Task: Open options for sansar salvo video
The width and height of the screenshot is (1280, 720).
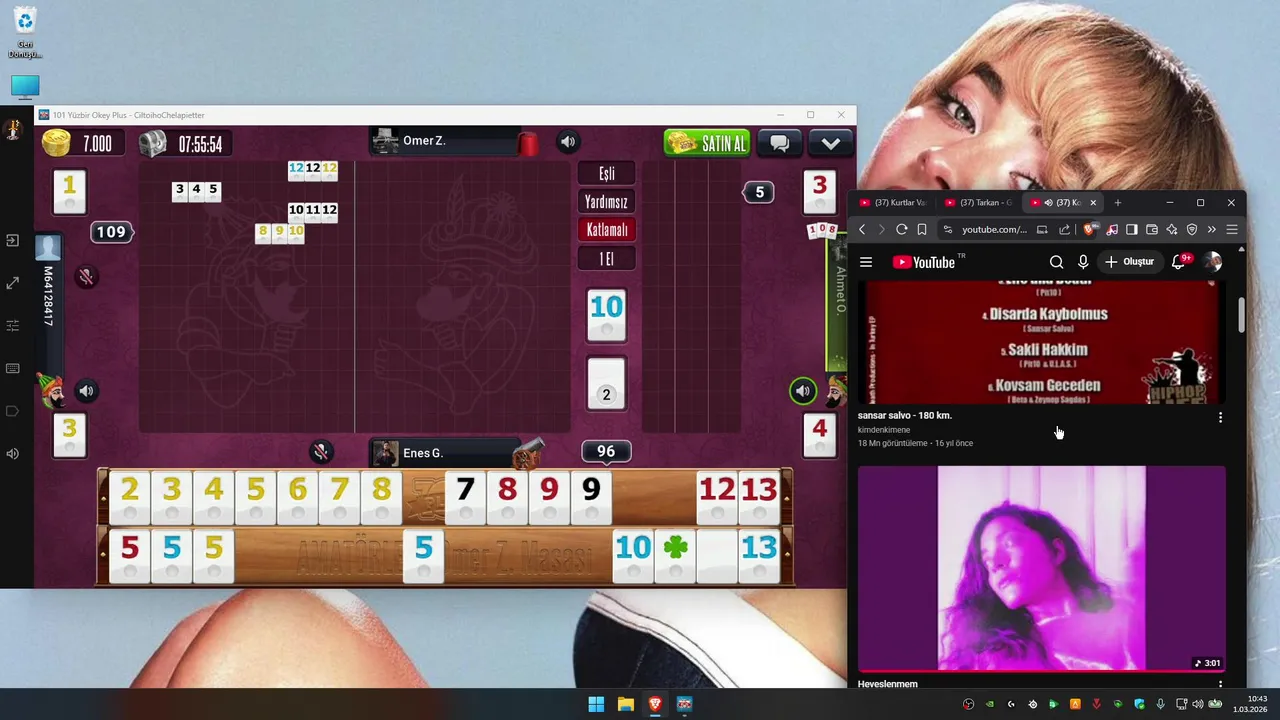Action: click(x=1220, y=417)
